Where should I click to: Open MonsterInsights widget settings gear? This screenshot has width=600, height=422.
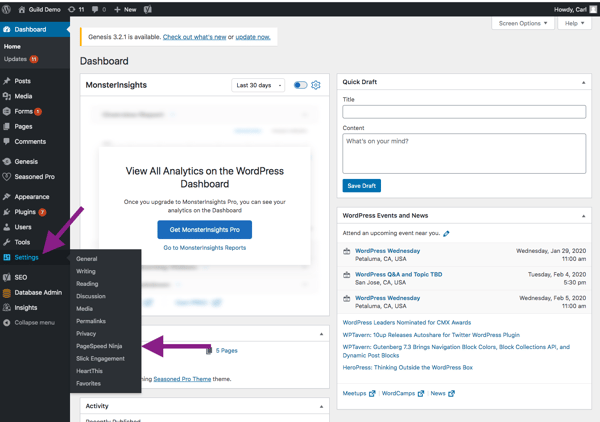pos(316,85)
